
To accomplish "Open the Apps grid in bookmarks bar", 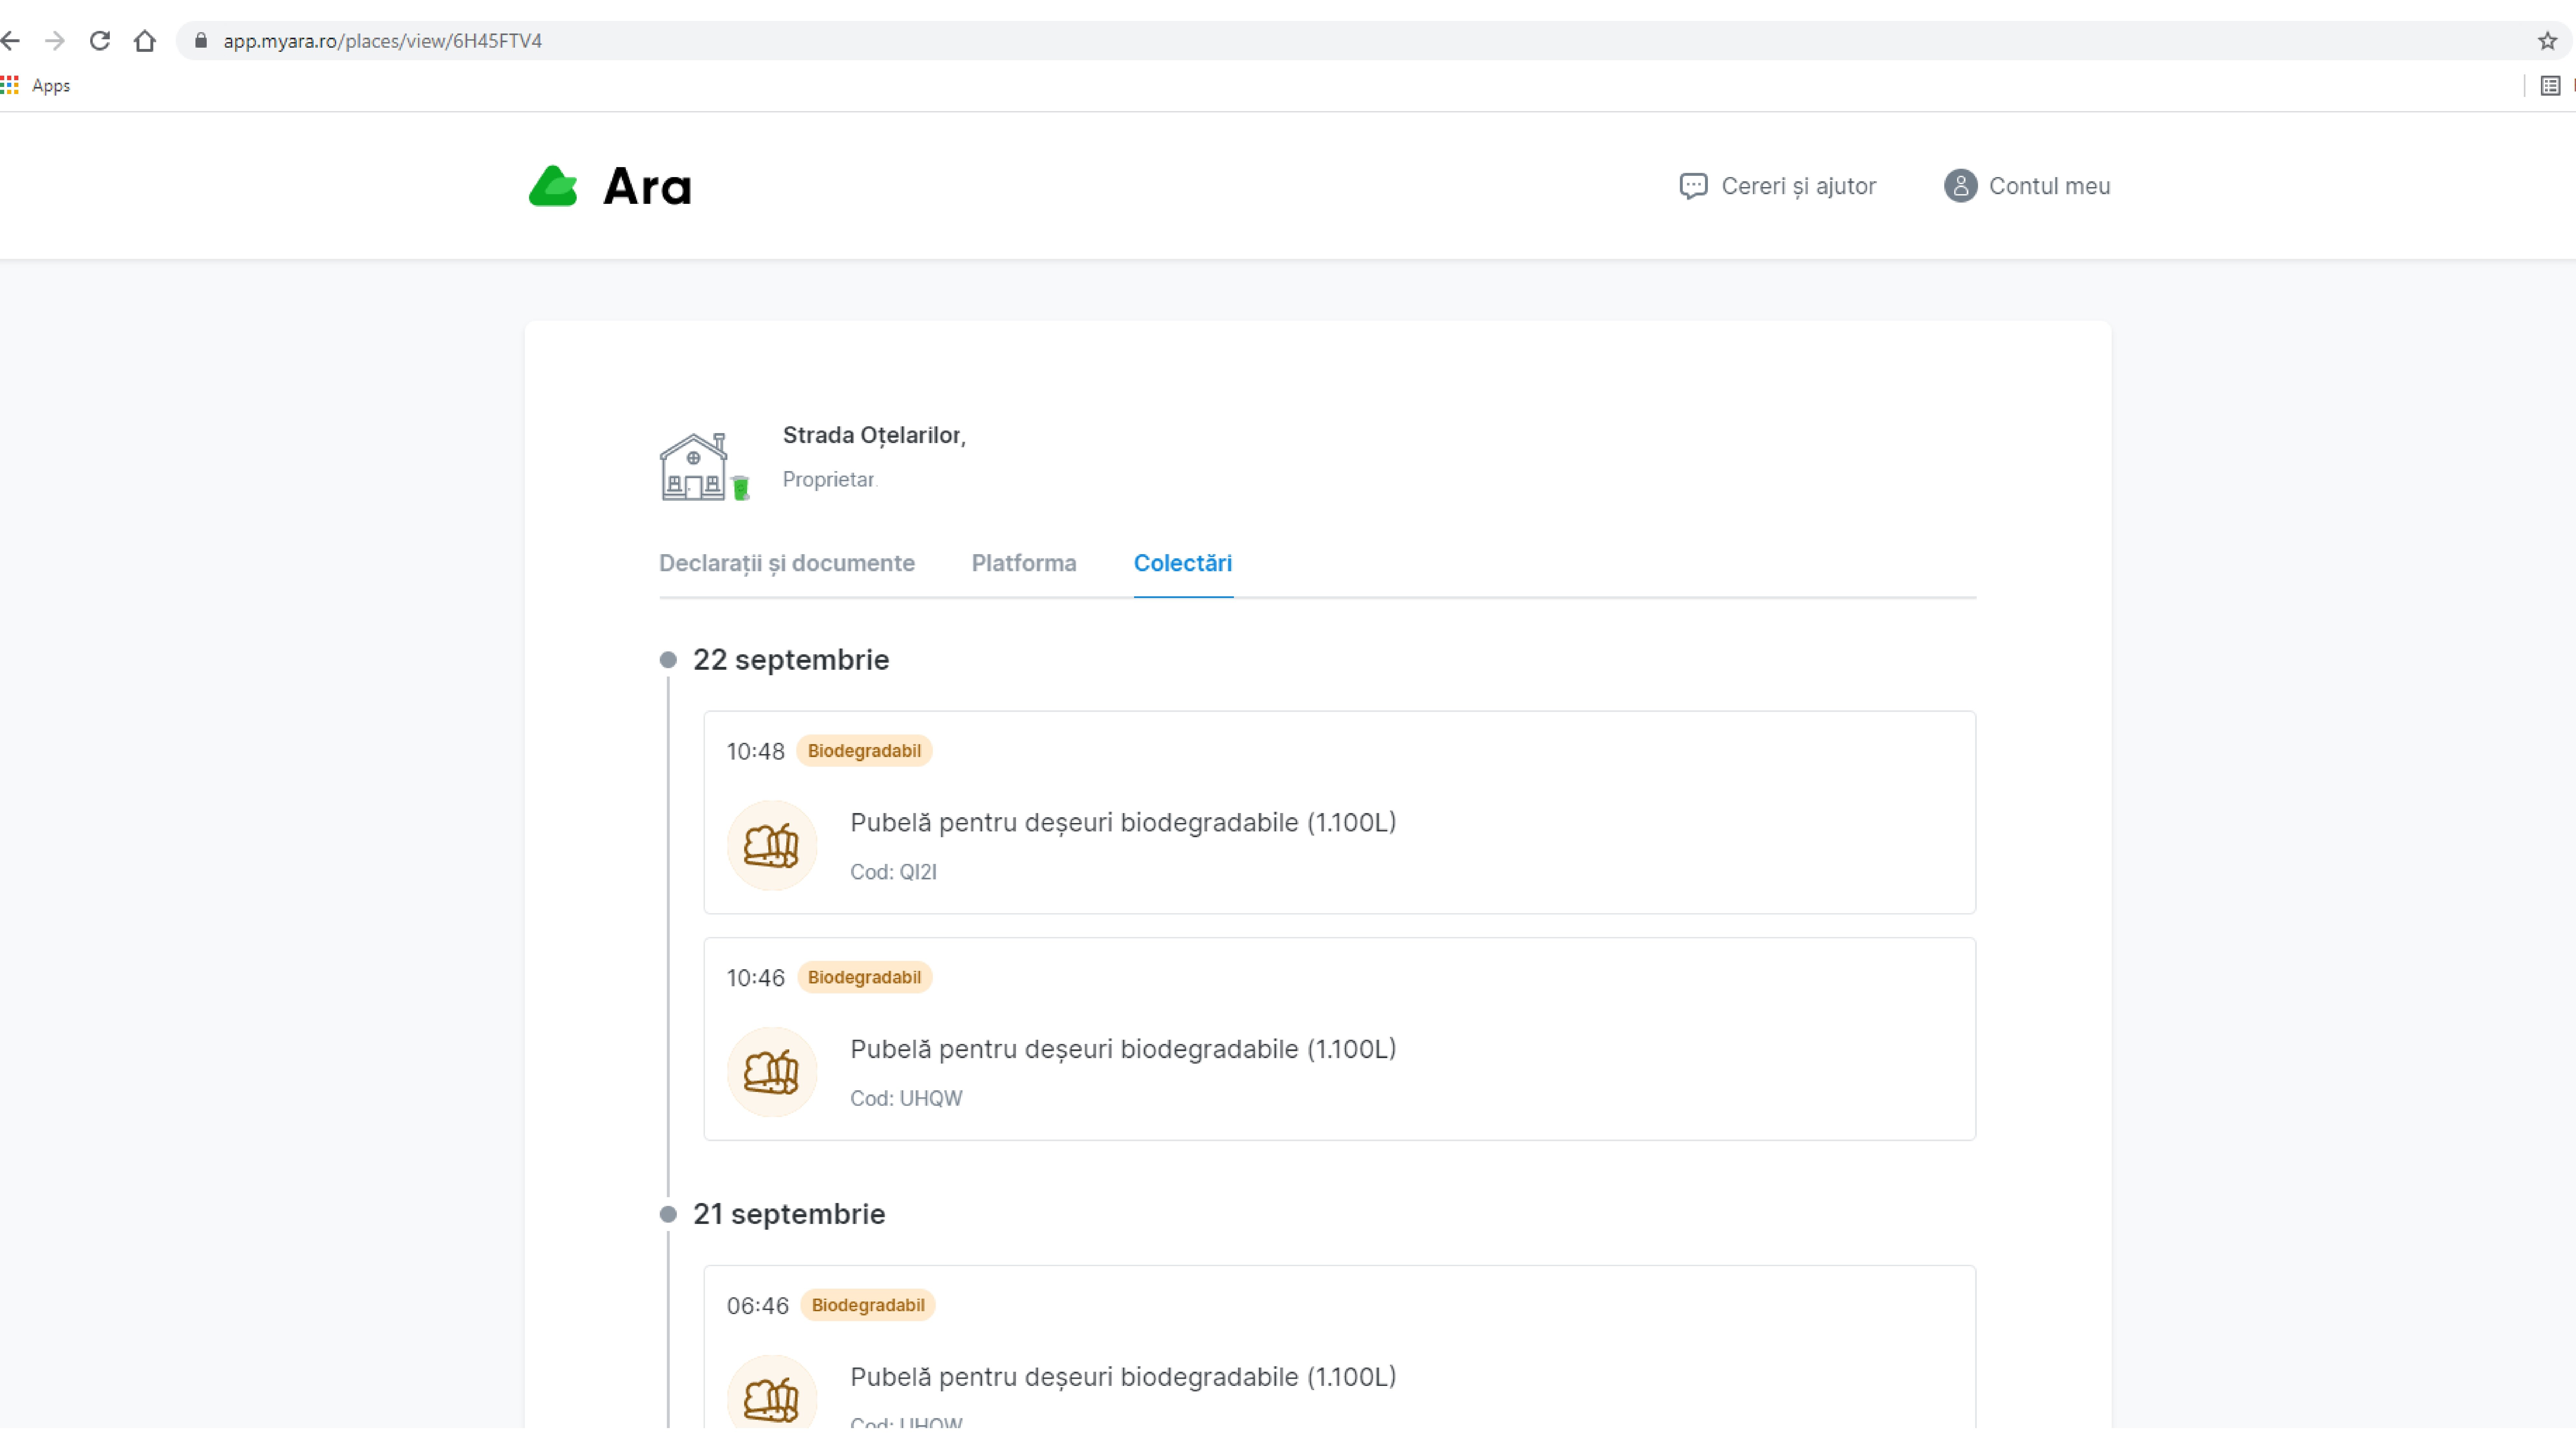I will (x=36, y=86).
